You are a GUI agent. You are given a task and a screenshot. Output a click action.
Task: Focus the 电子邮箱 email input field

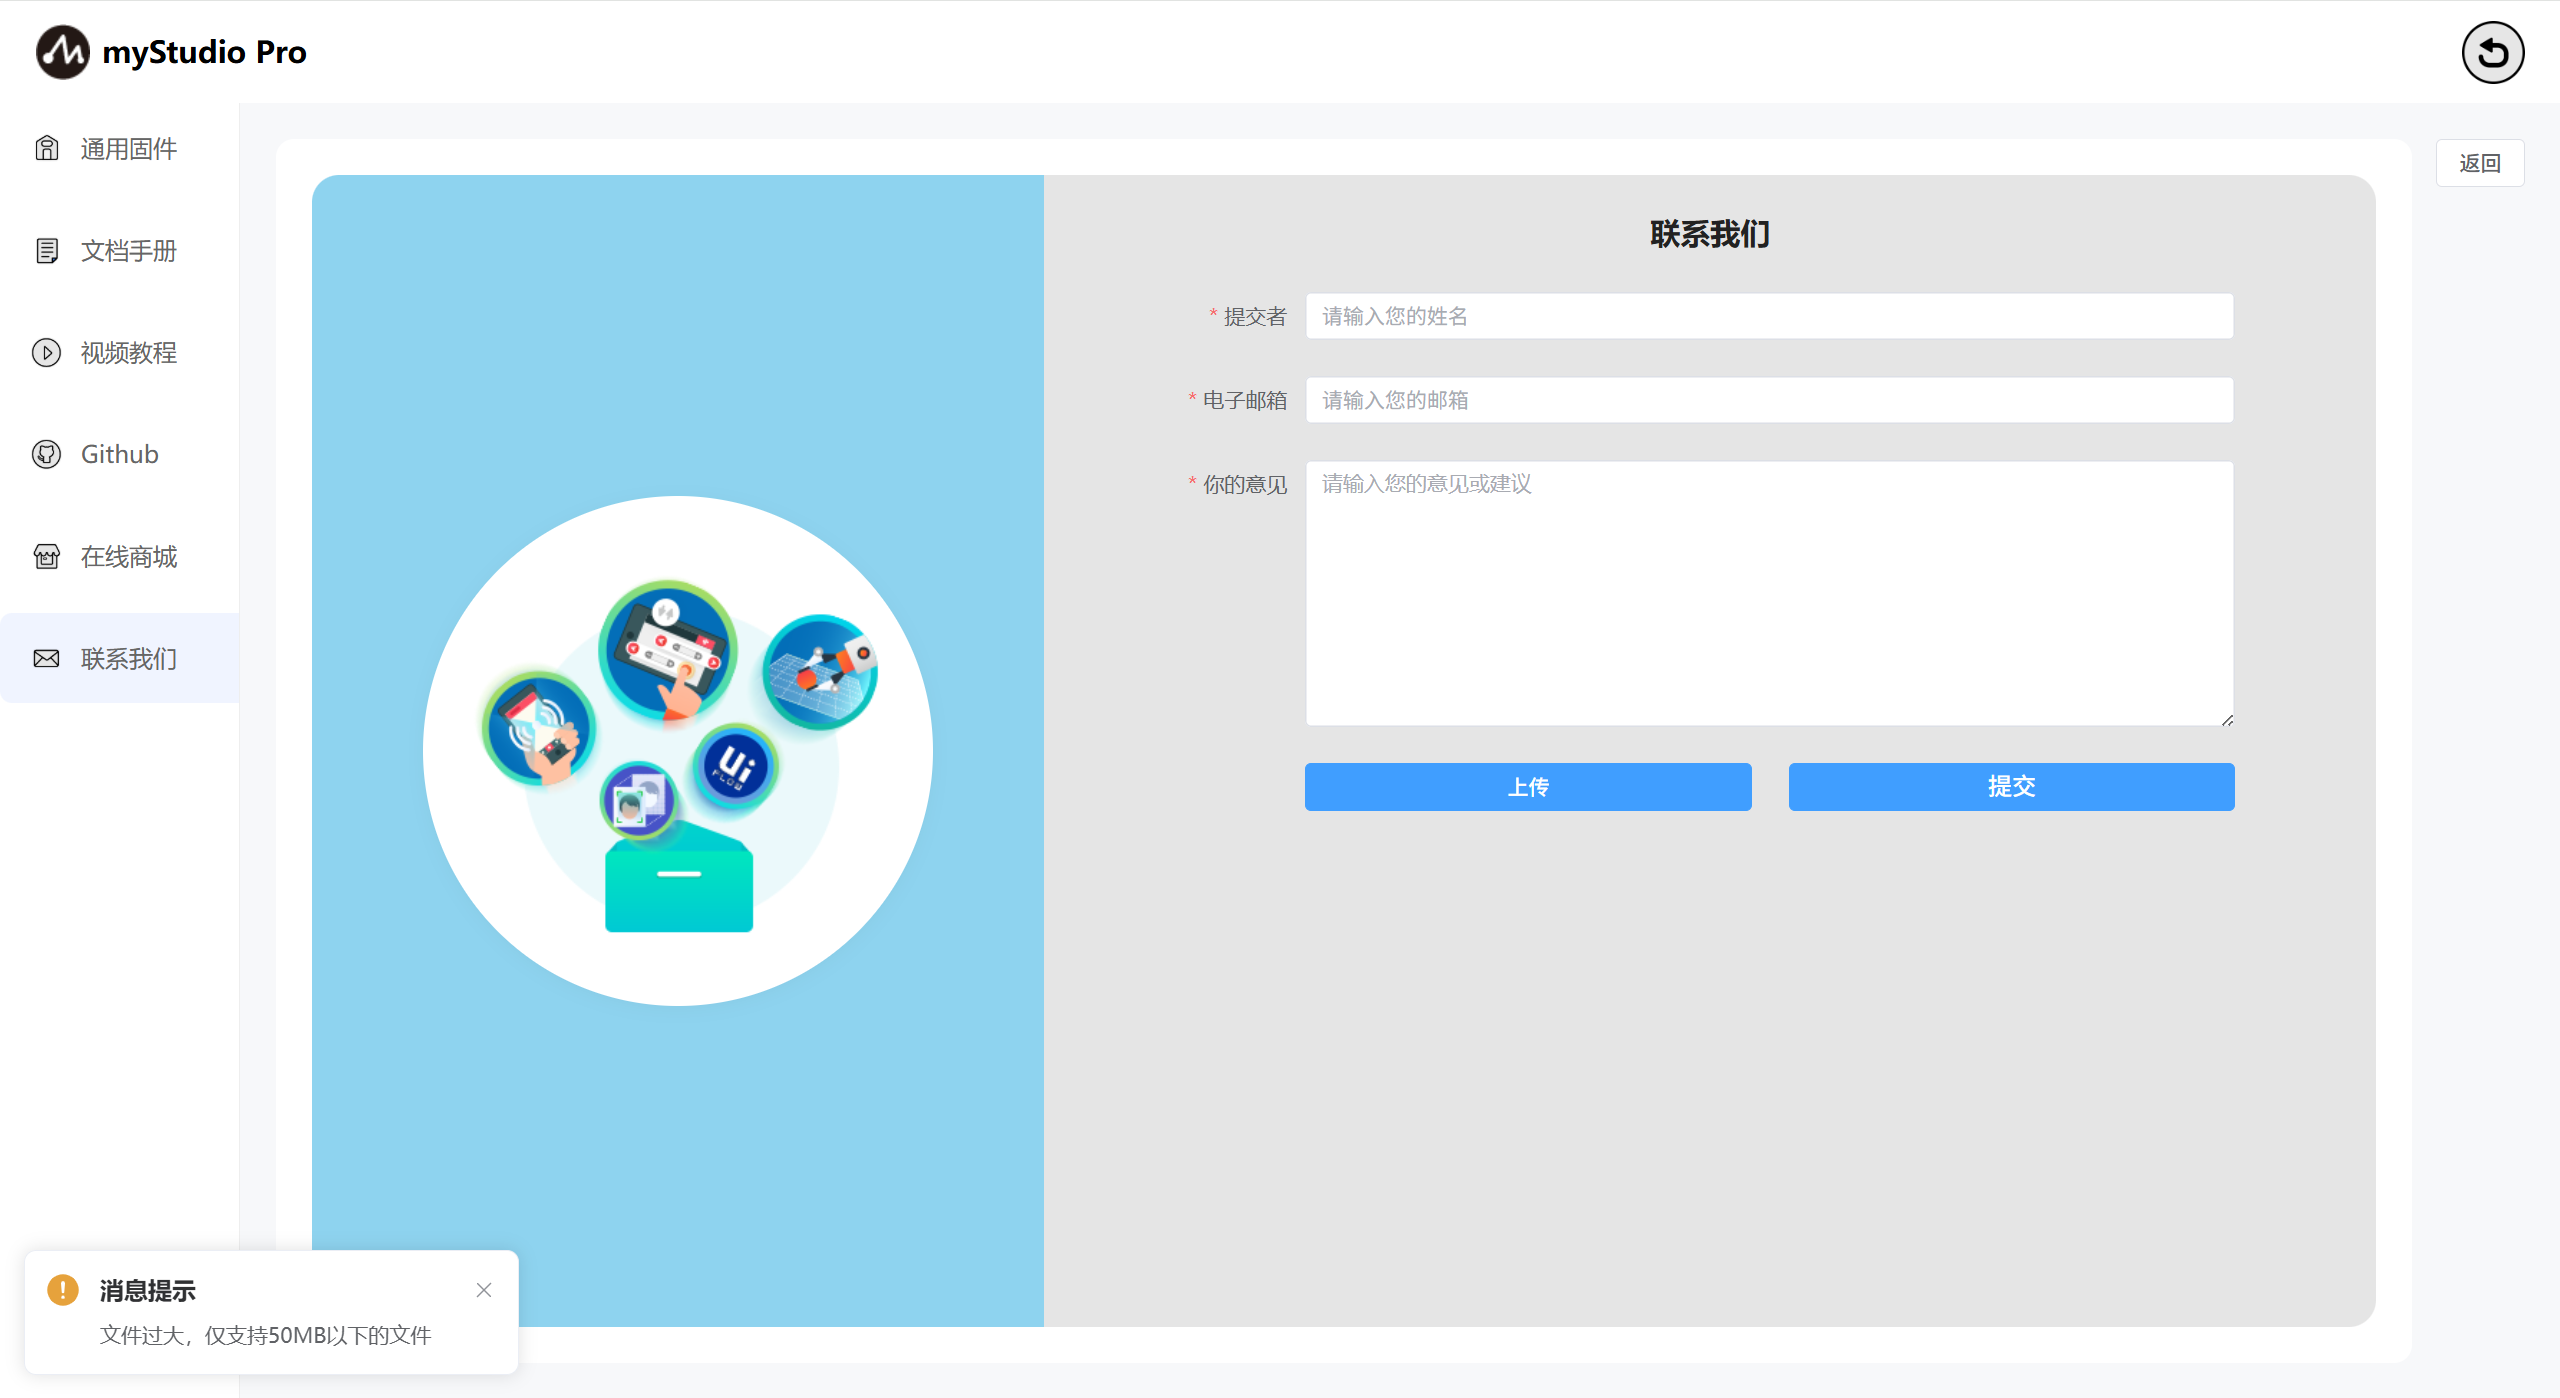click(x=1768, y=400)
